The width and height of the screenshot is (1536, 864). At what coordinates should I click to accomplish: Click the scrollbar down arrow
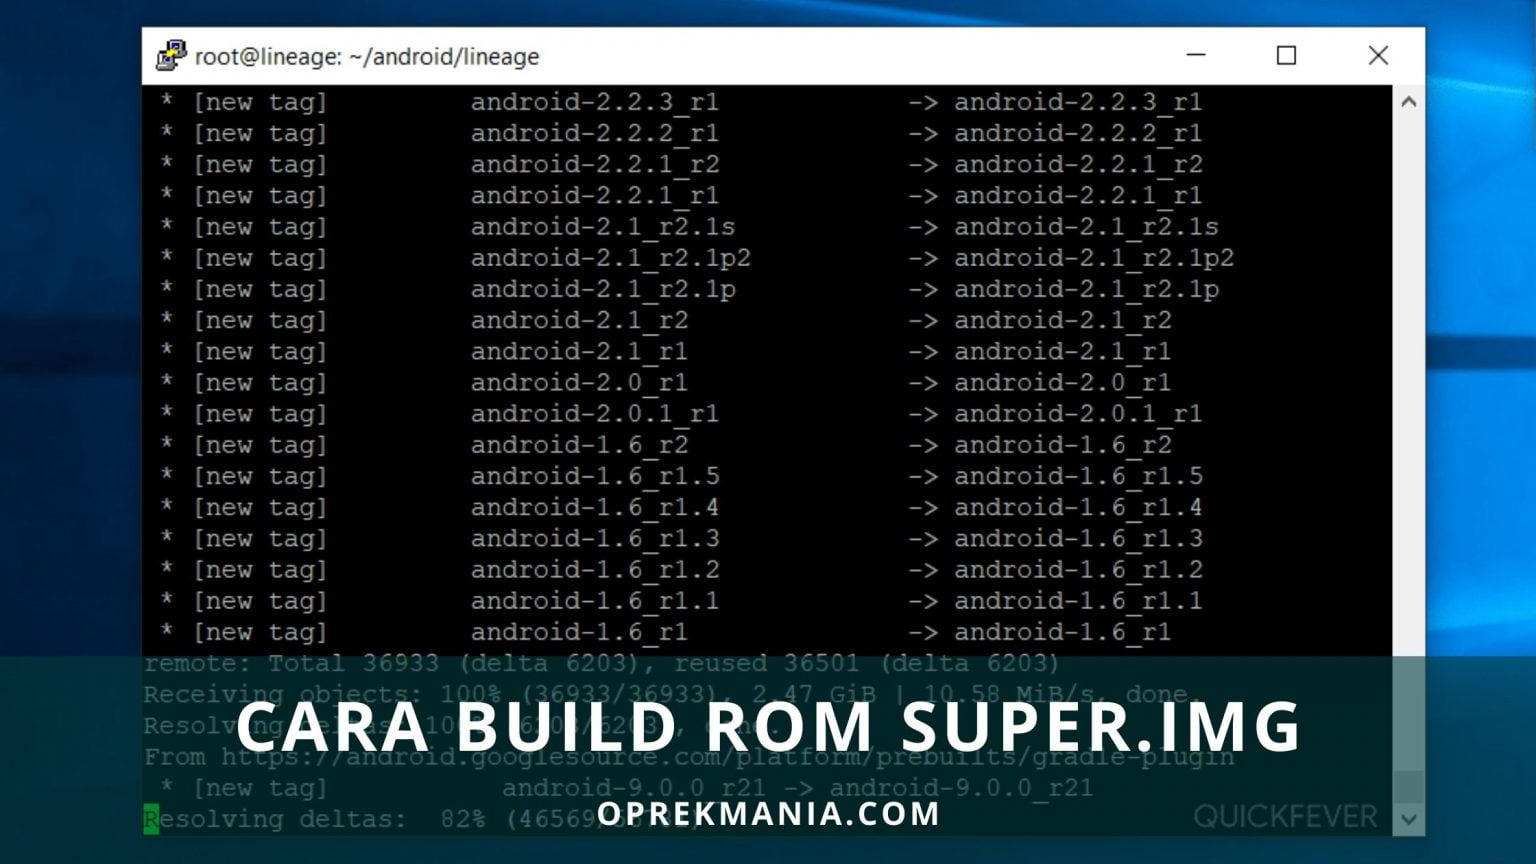pos(1409,817)
